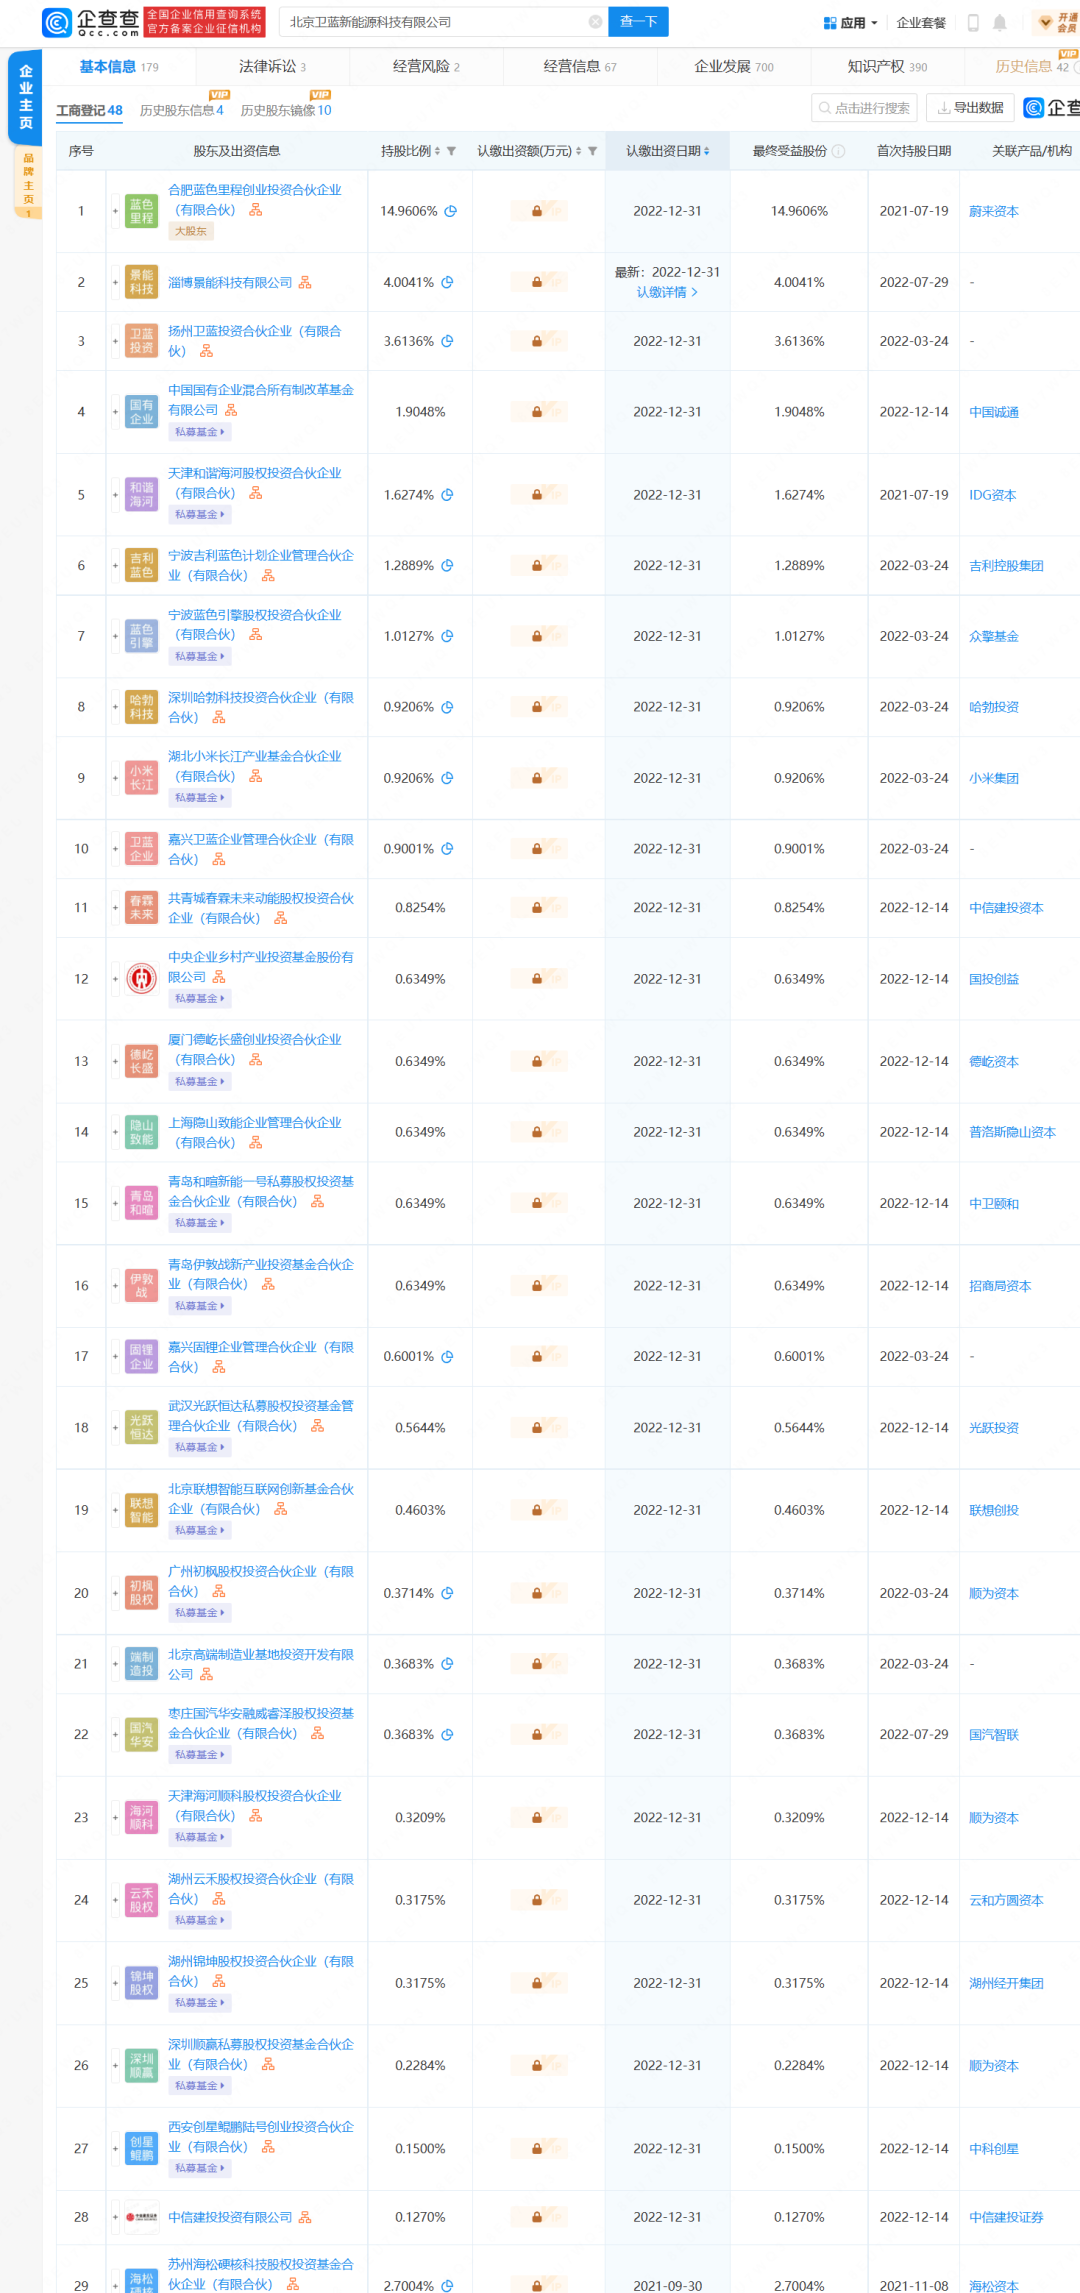The width and height of the screenshot is (1080, 2293).
Task: Expand row 9 湖北小米长江产业基金 plus toggle
Action: 115,778
